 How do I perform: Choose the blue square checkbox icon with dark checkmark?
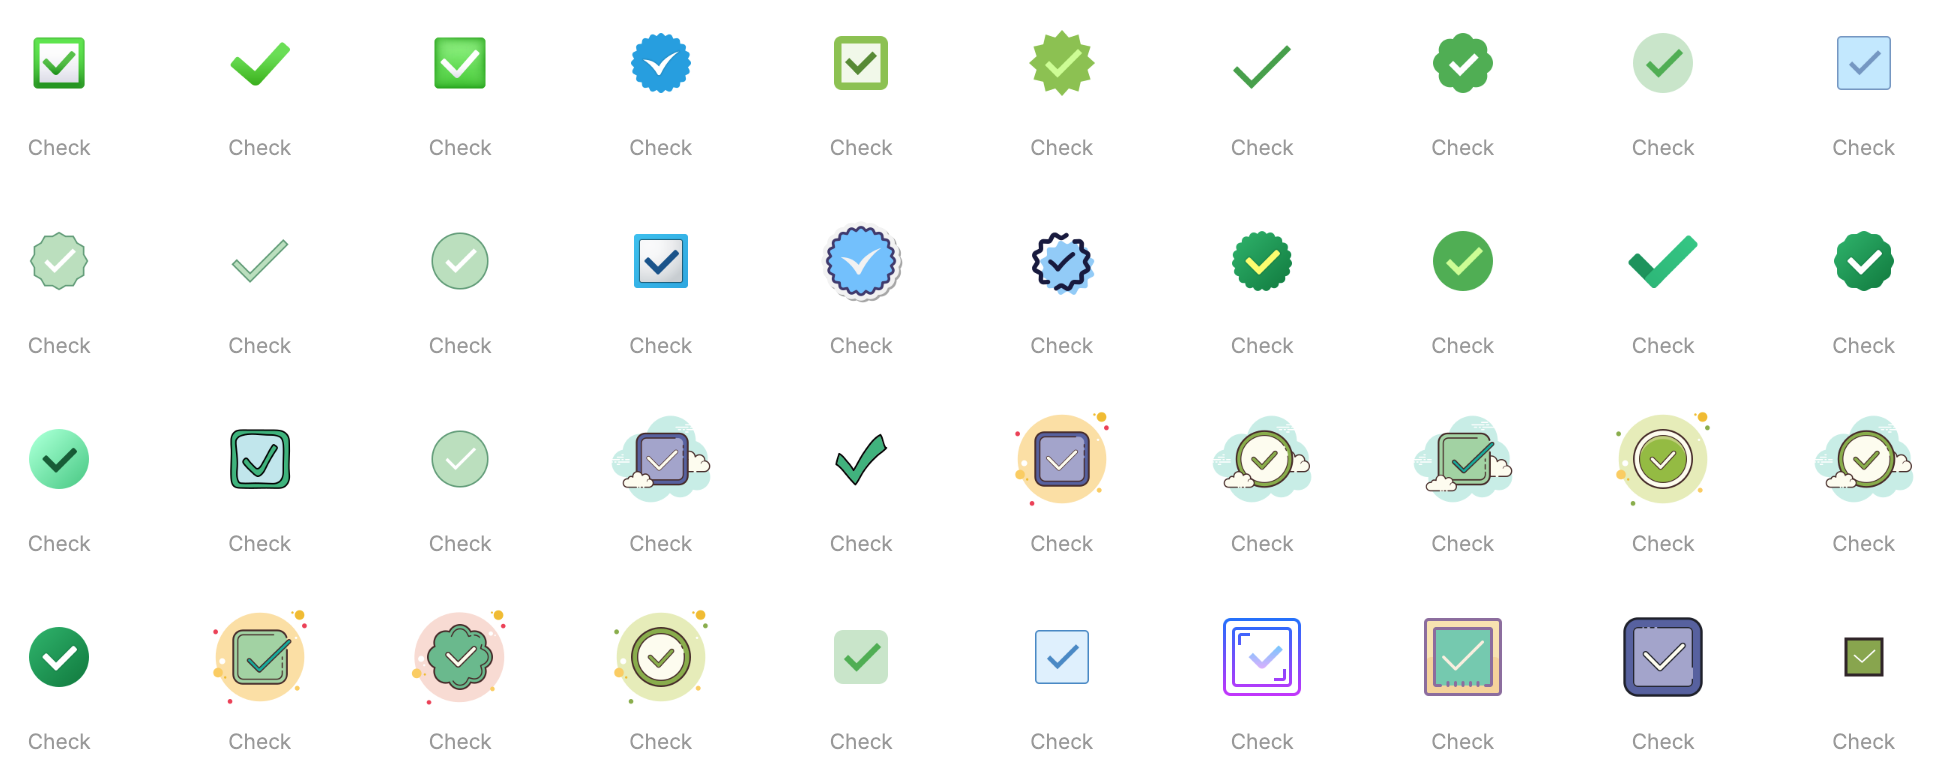[x=660, y=261]
